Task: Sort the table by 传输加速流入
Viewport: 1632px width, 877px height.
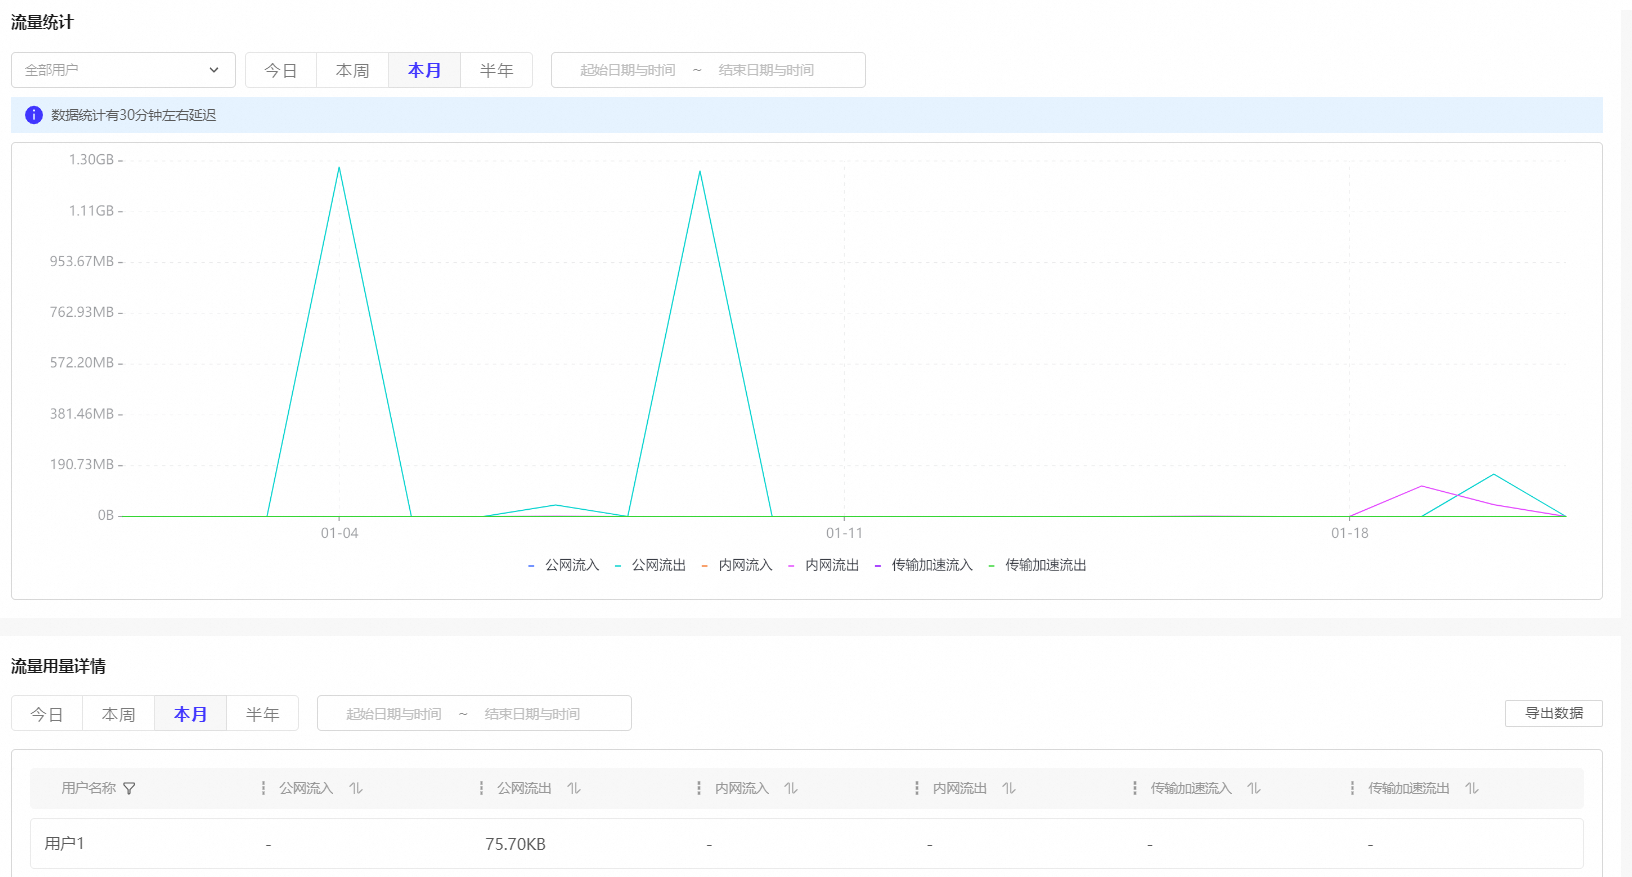Action: pyautogui.click(x=1254, y=788)
